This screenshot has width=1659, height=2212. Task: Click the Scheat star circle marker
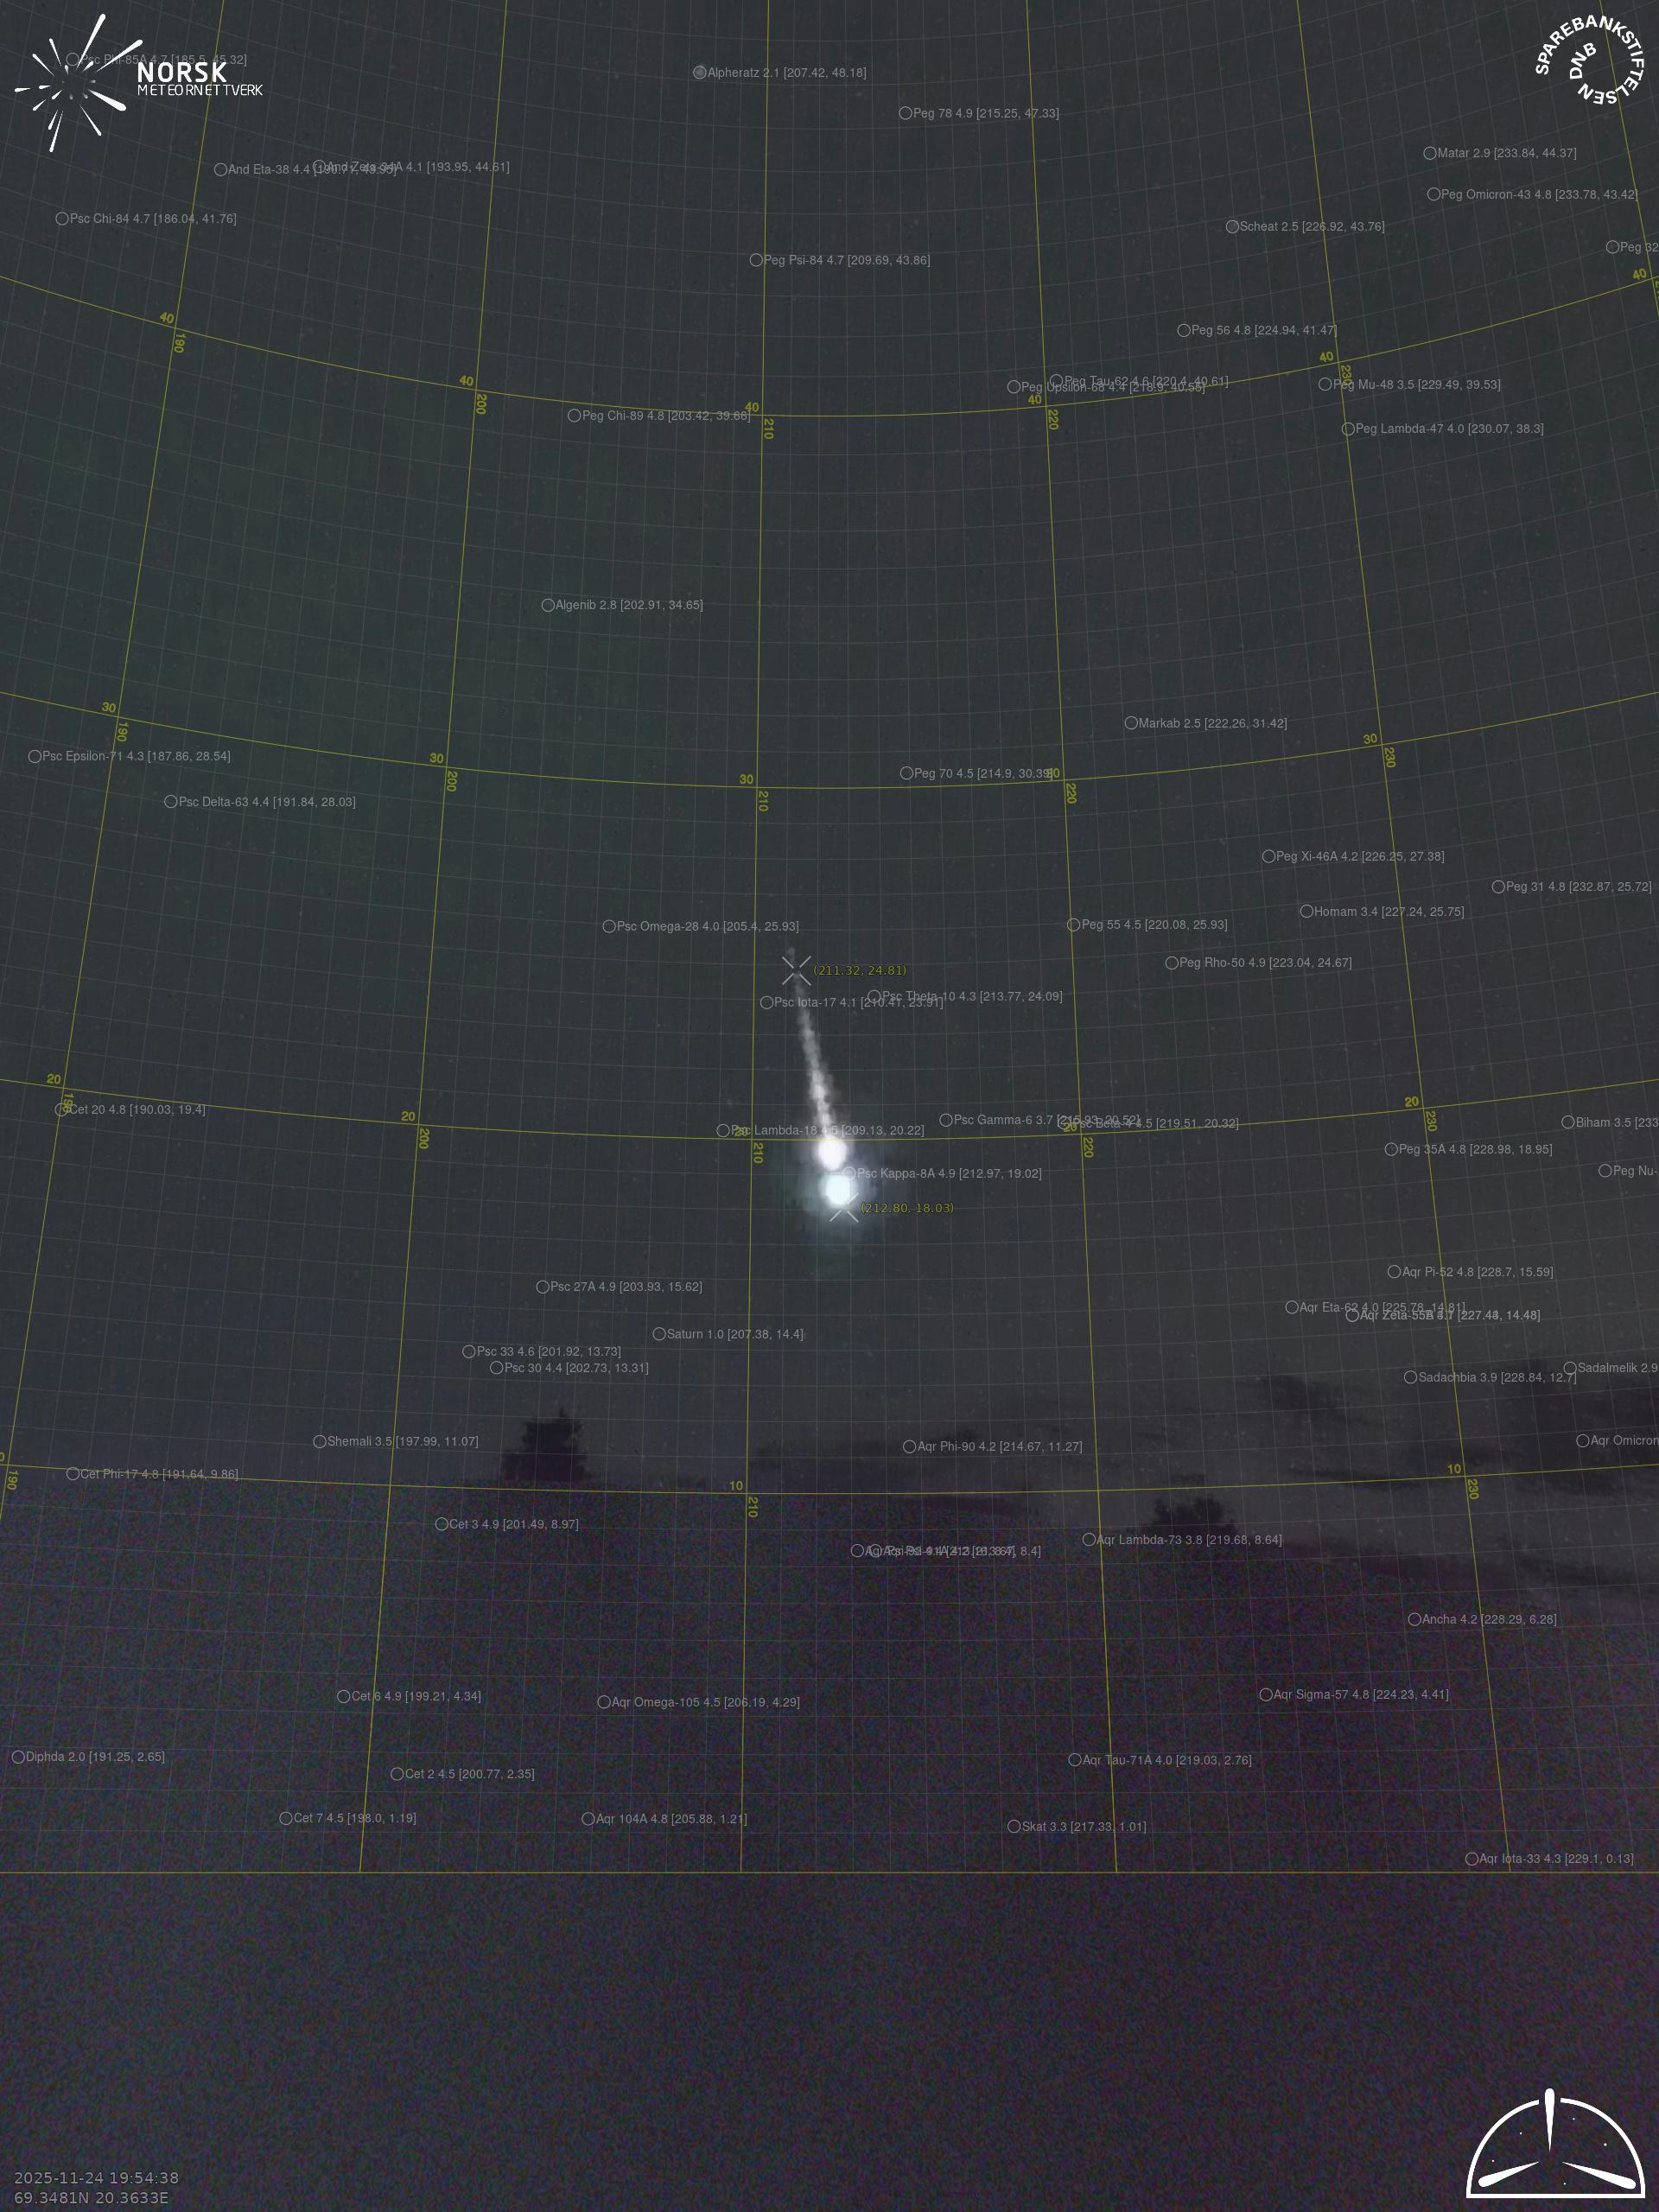(1232, 226)
